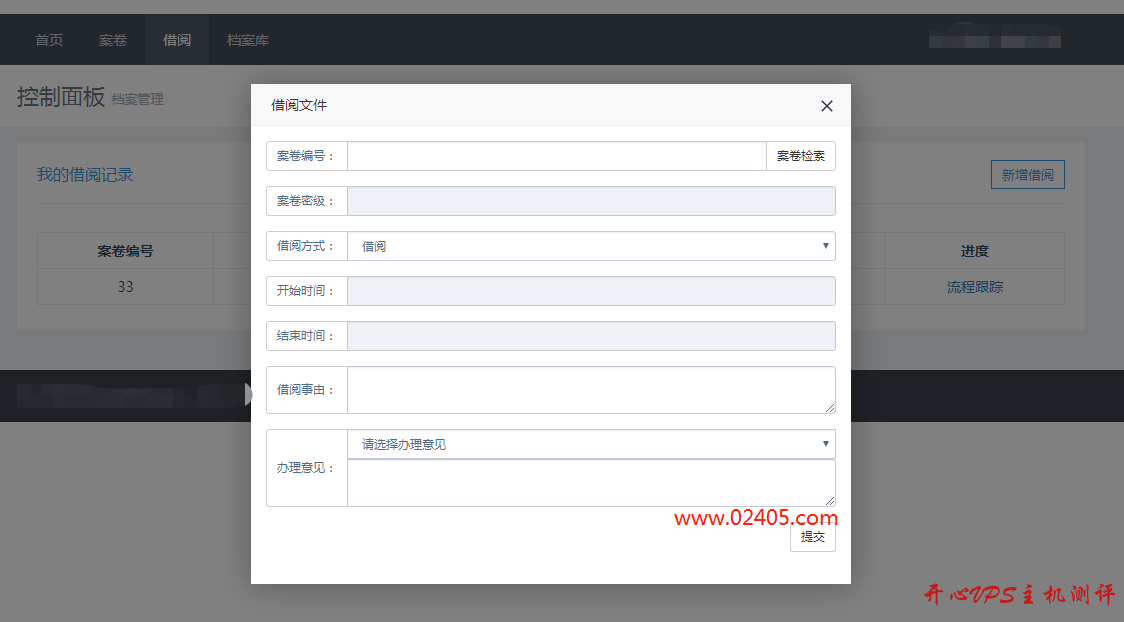Image resolution: width=1124 pixels, height=622 pixels.
Task: Close the 借阅文件 dialog
Action: click(x=826, y=105)
